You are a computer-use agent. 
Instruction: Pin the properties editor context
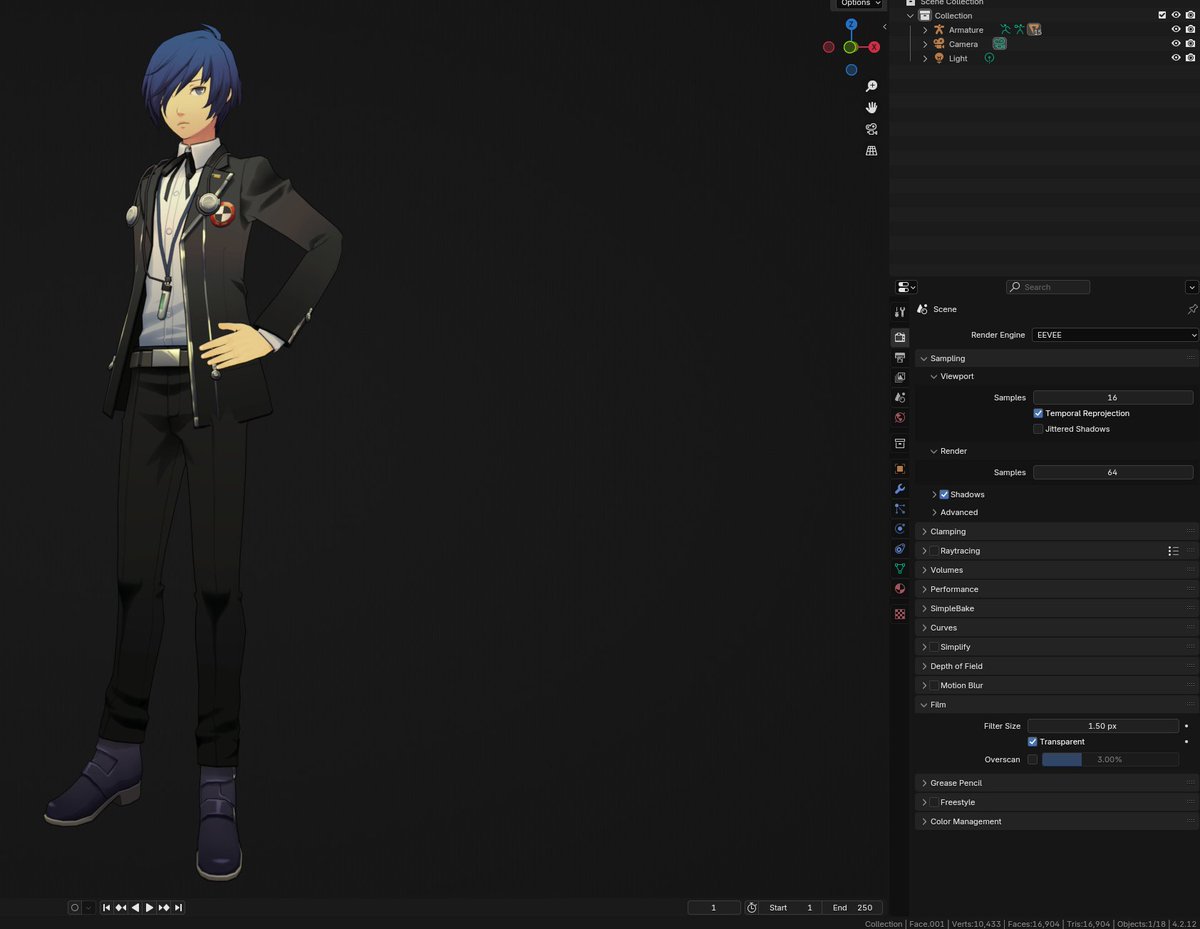pos(1191,310)
